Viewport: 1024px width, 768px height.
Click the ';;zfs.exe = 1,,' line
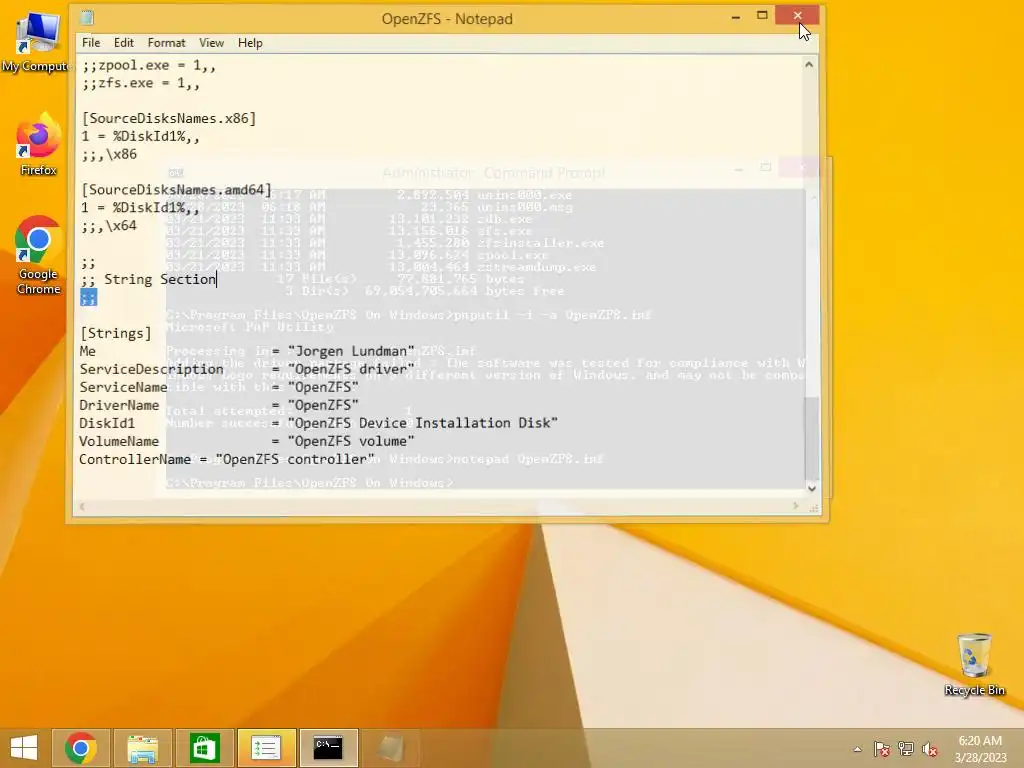point(140,83)
